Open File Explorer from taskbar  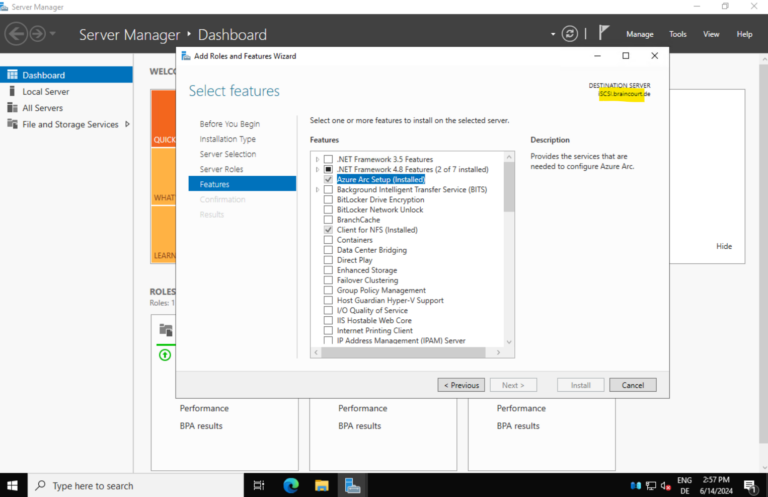(322, 485)
